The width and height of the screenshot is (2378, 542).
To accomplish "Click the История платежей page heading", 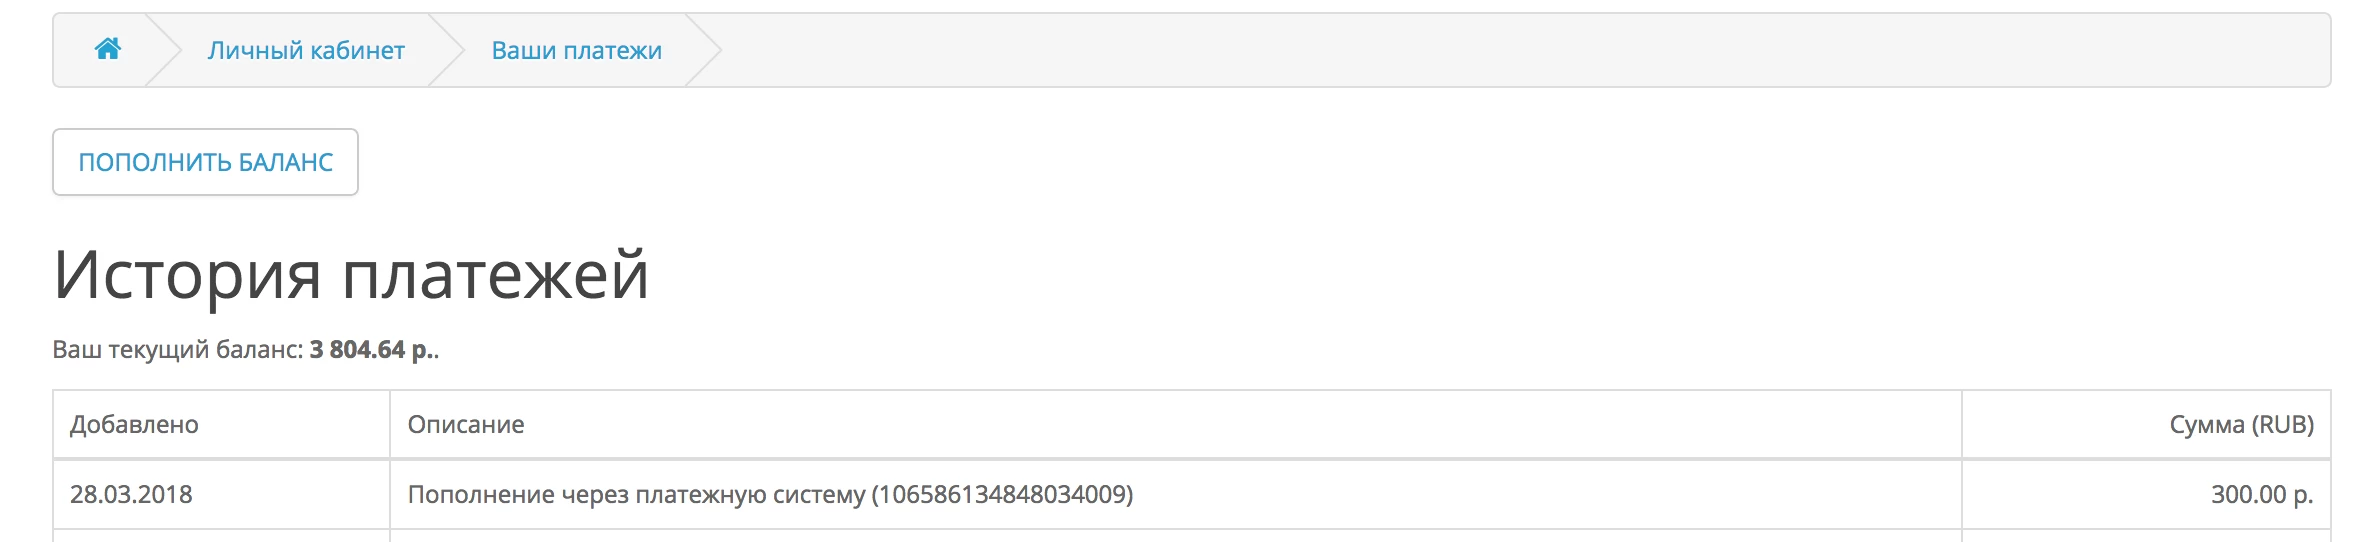I will coord(351,275).
